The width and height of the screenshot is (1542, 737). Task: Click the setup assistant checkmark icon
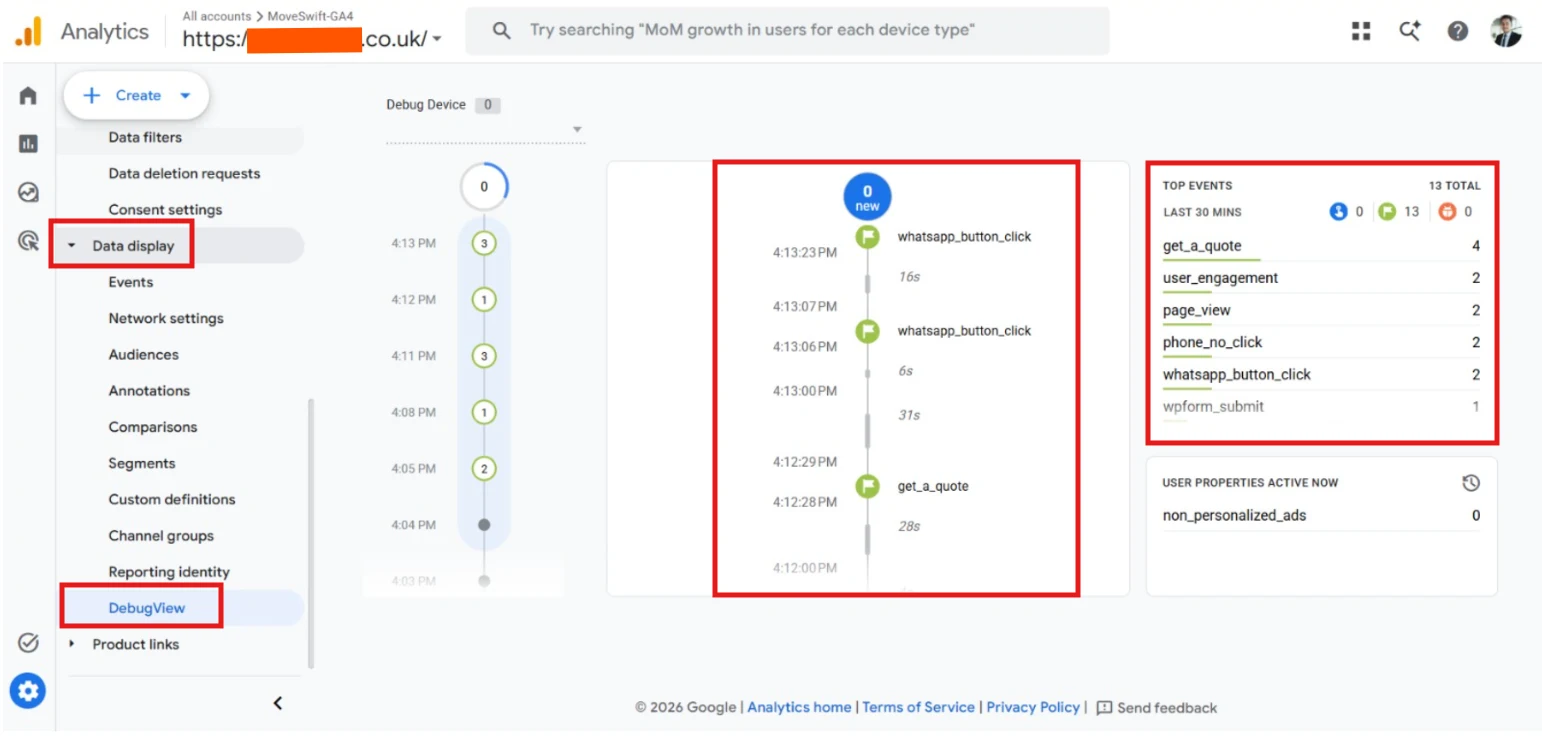28,643
